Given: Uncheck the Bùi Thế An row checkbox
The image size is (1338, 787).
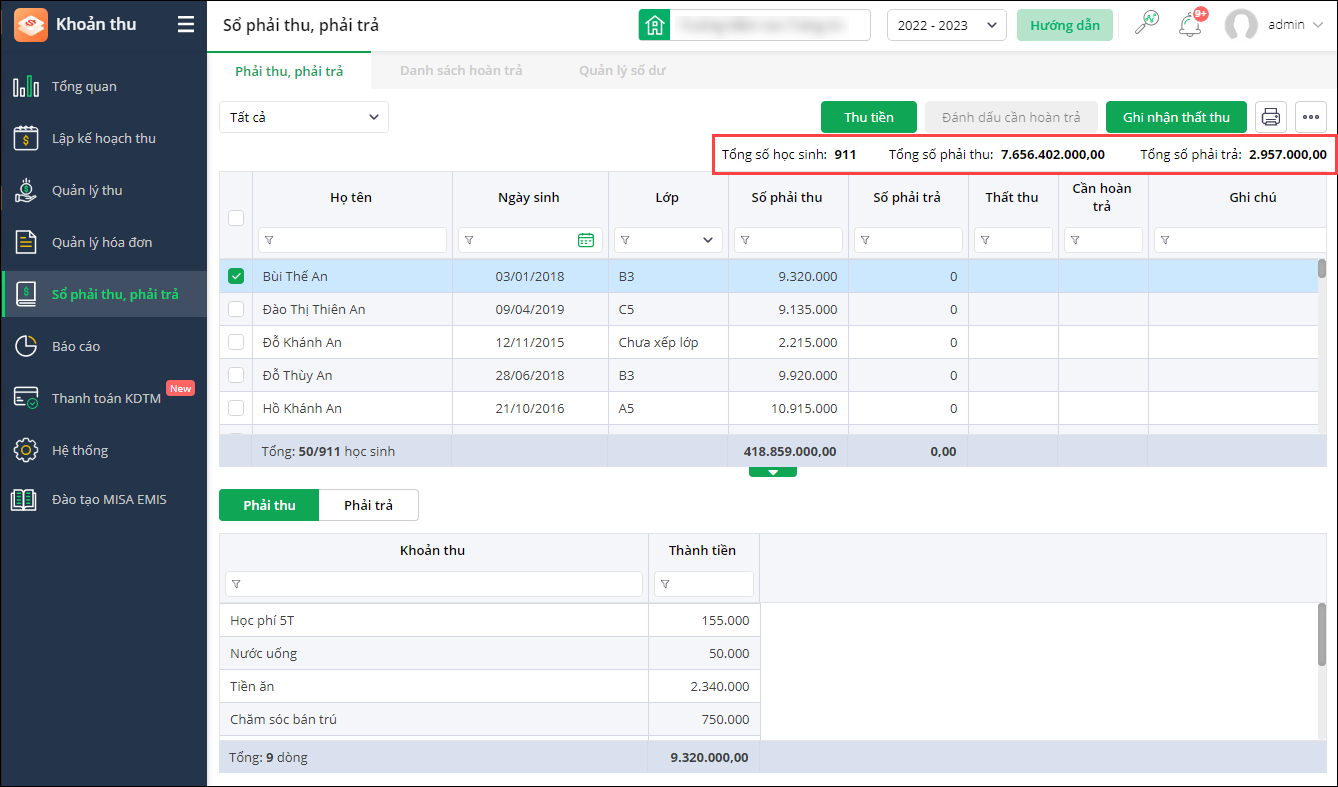Looking at the screenshot, I should pyautogui.click(x=236, y=276).
